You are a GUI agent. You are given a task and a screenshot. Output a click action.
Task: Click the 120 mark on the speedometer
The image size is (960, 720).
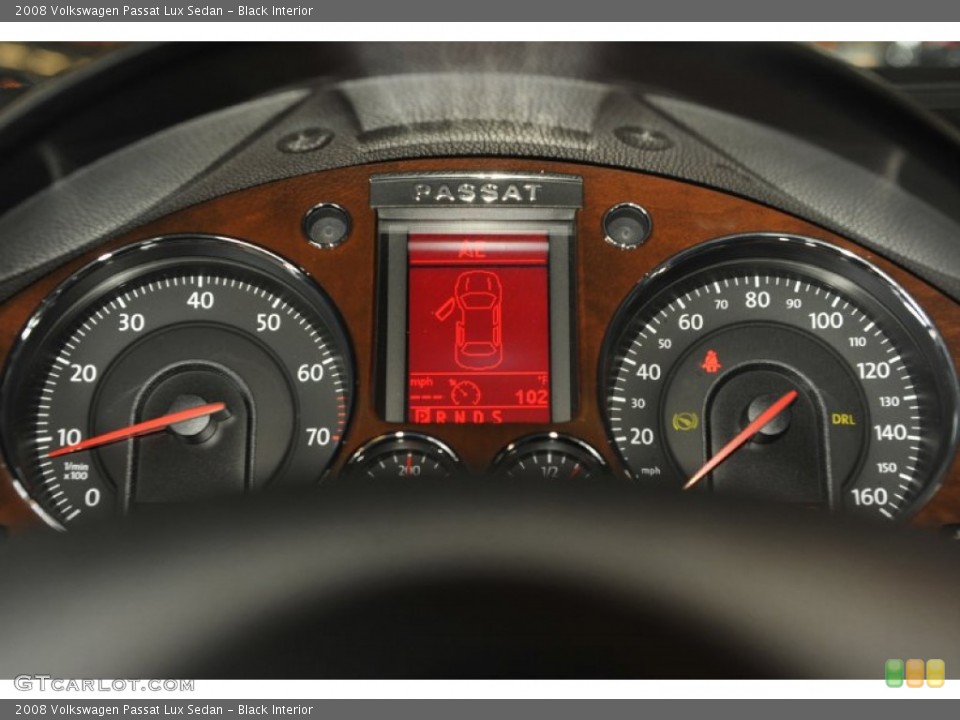(x=873, y=370)
